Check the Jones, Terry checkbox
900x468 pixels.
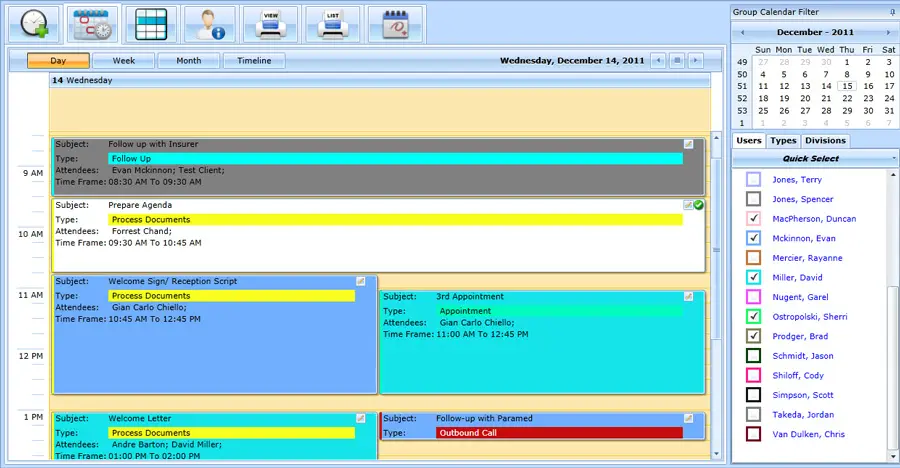coord(754,180)
